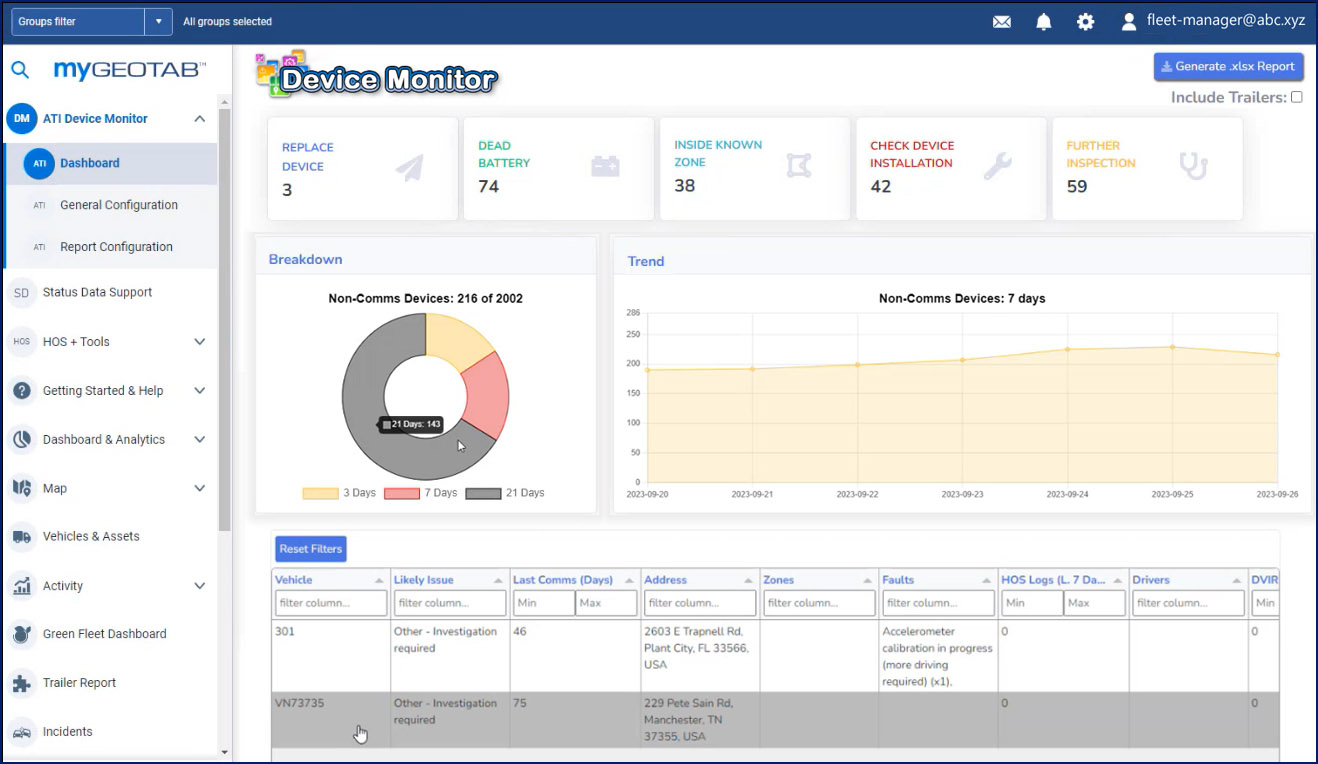Collapse the ATI Device Monitor section
This screenshot has width=1318, height=764.
click(x=199, y=119)
